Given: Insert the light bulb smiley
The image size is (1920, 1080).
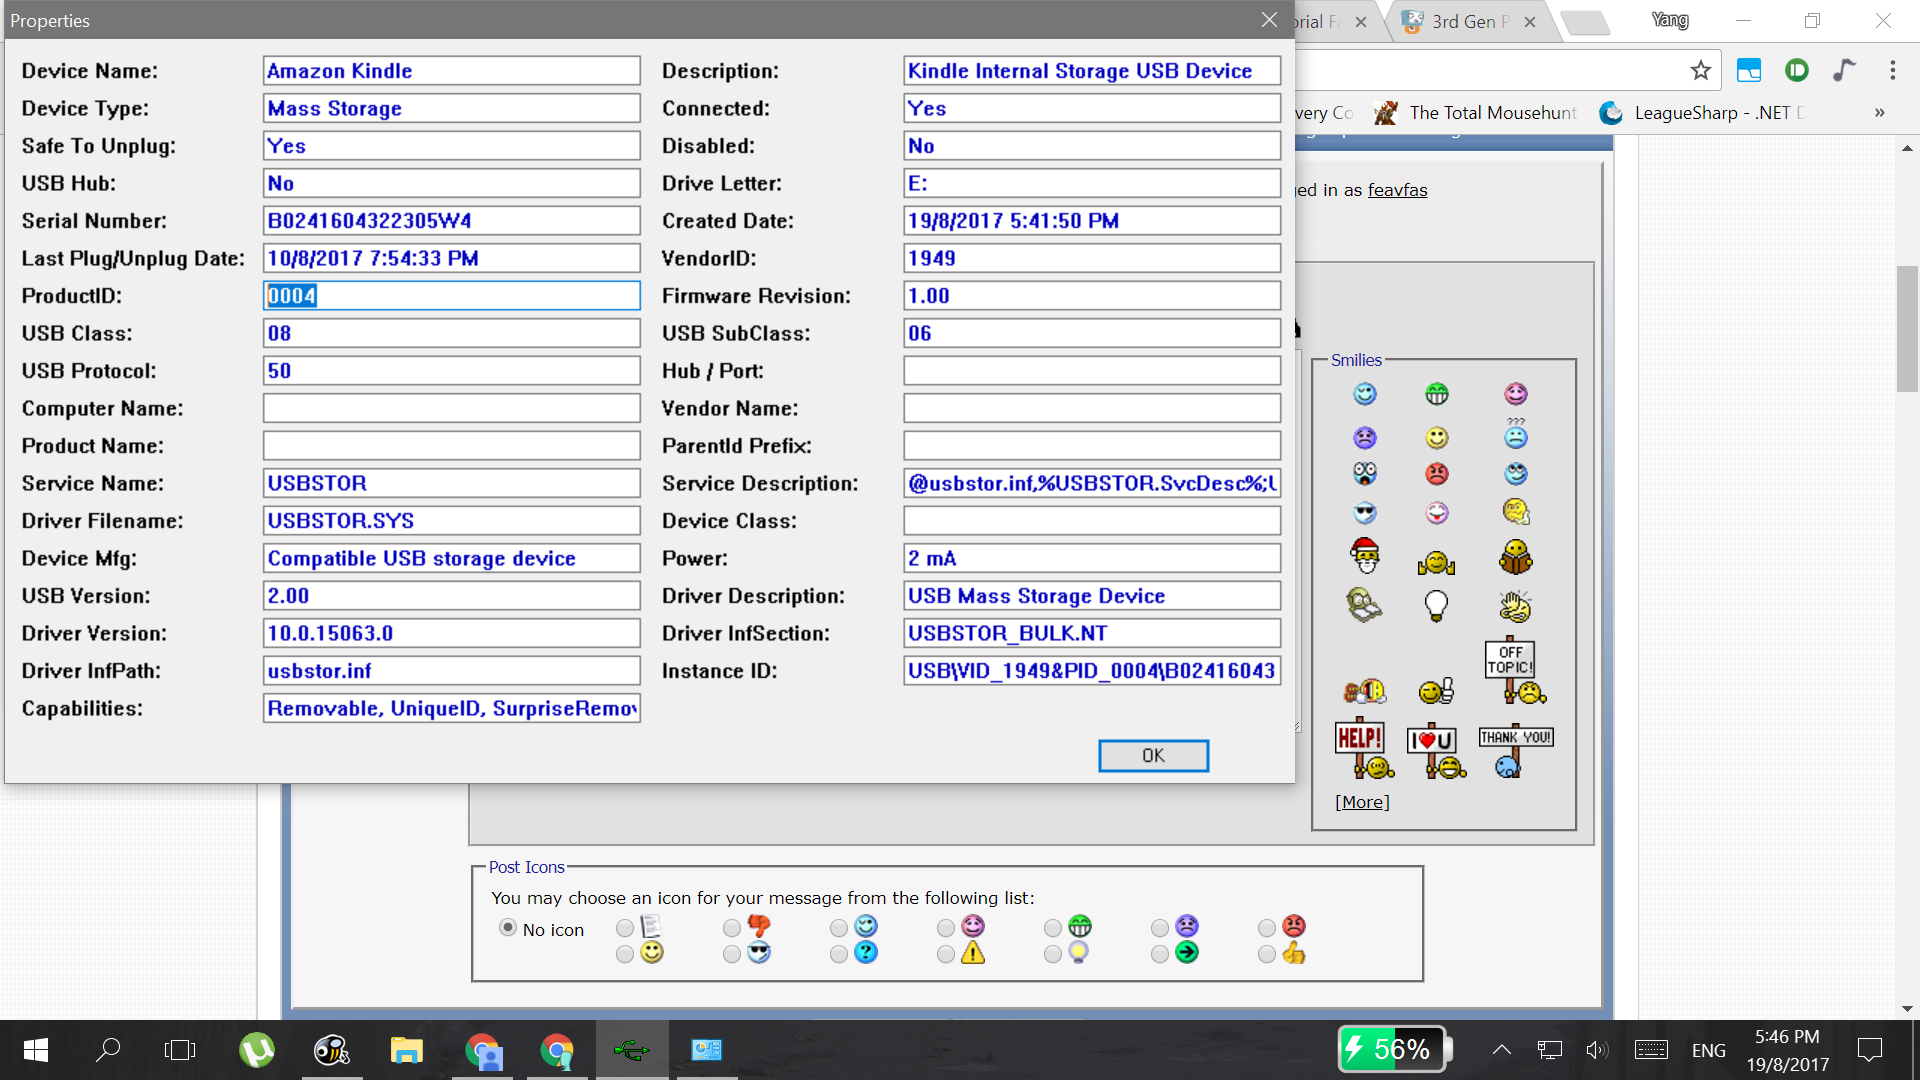Looking at the screenshot, I should tap(1436, 605).
